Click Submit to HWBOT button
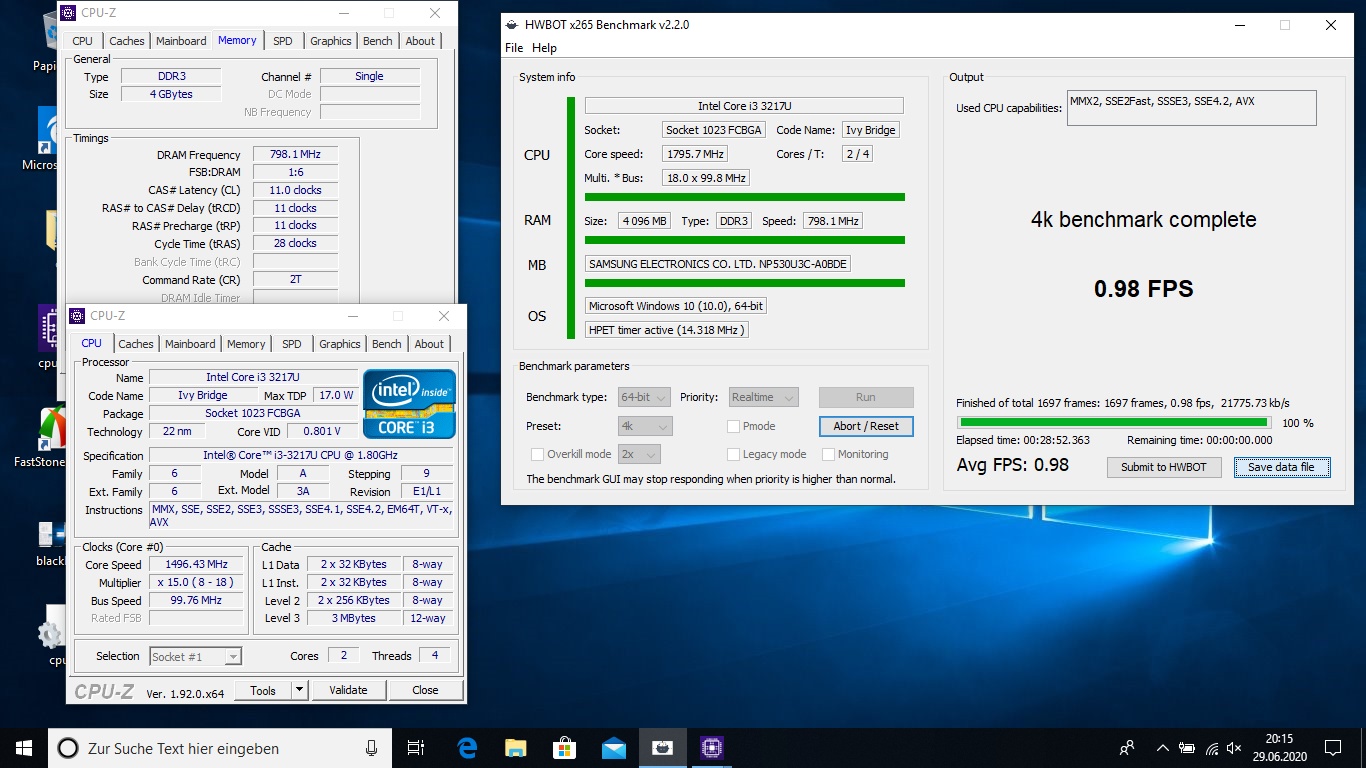This screenshot has width=1366, height=768. [1164, 467]
